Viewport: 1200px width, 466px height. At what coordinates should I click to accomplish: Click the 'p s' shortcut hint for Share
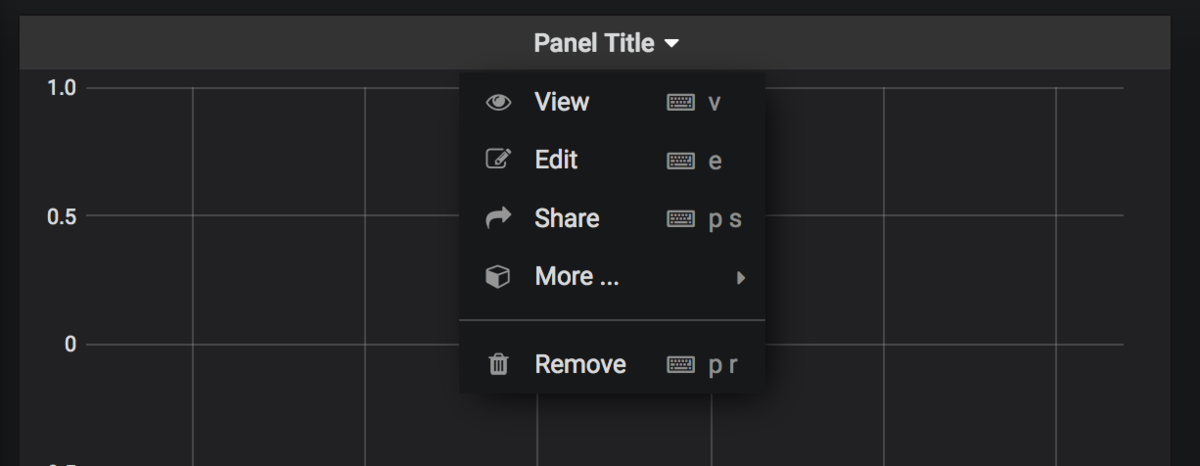point(725,219)
